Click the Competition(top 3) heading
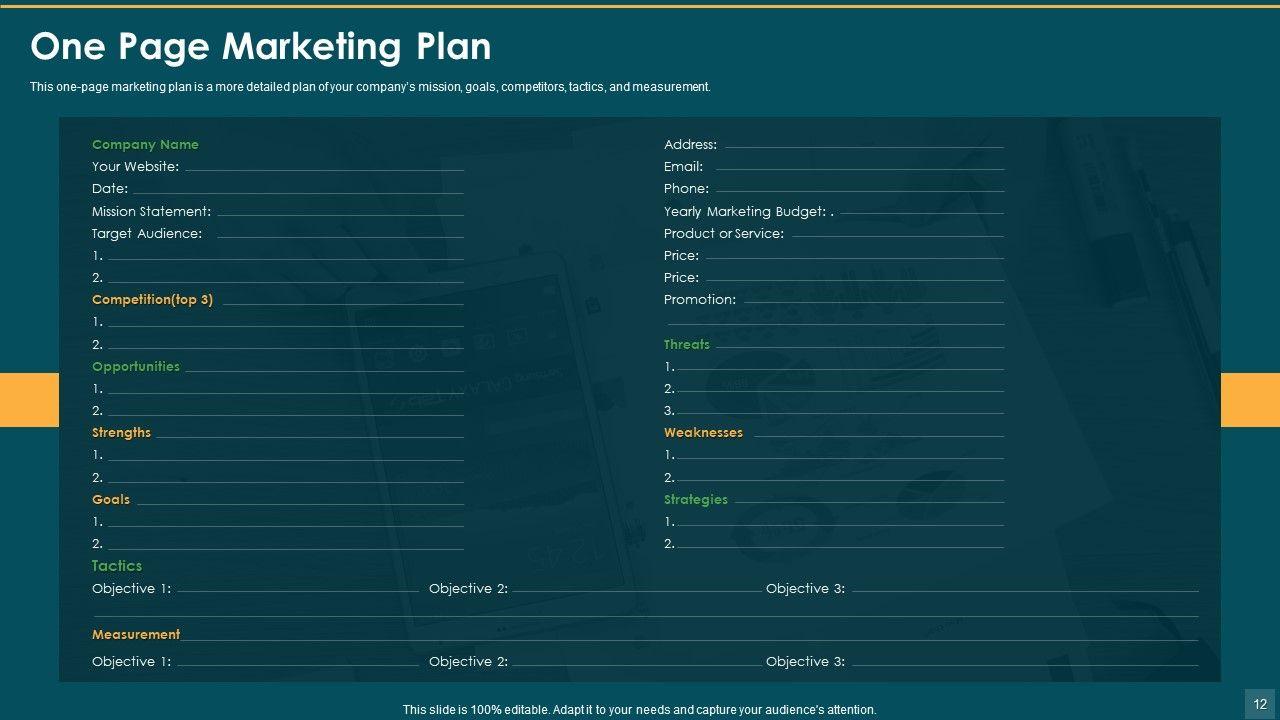 (x=152, y=300)
